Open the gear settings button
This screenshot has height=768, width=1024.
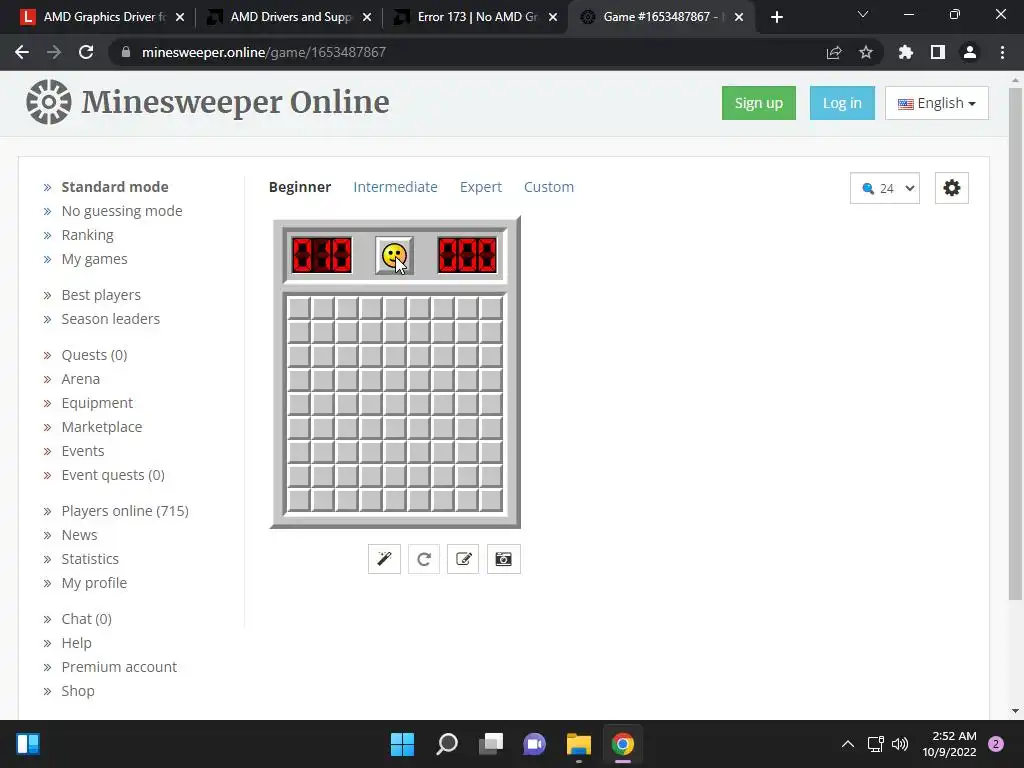[x=952, y=188]
